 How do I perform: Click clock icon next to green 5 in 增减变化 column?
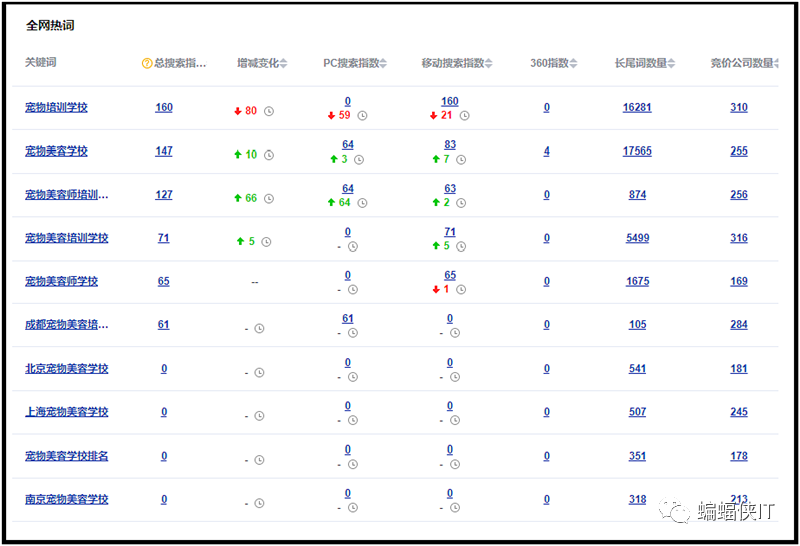coord(265,242)
